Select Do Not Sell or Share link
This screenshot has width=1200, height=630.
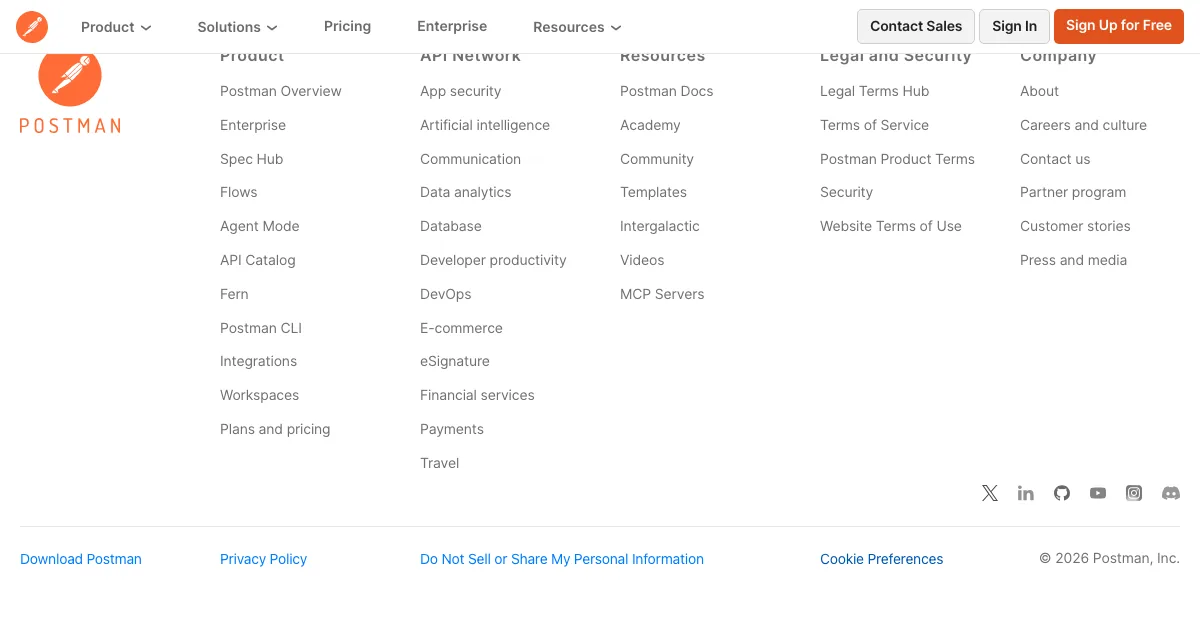pyautogui.click(x=562, y=559)
